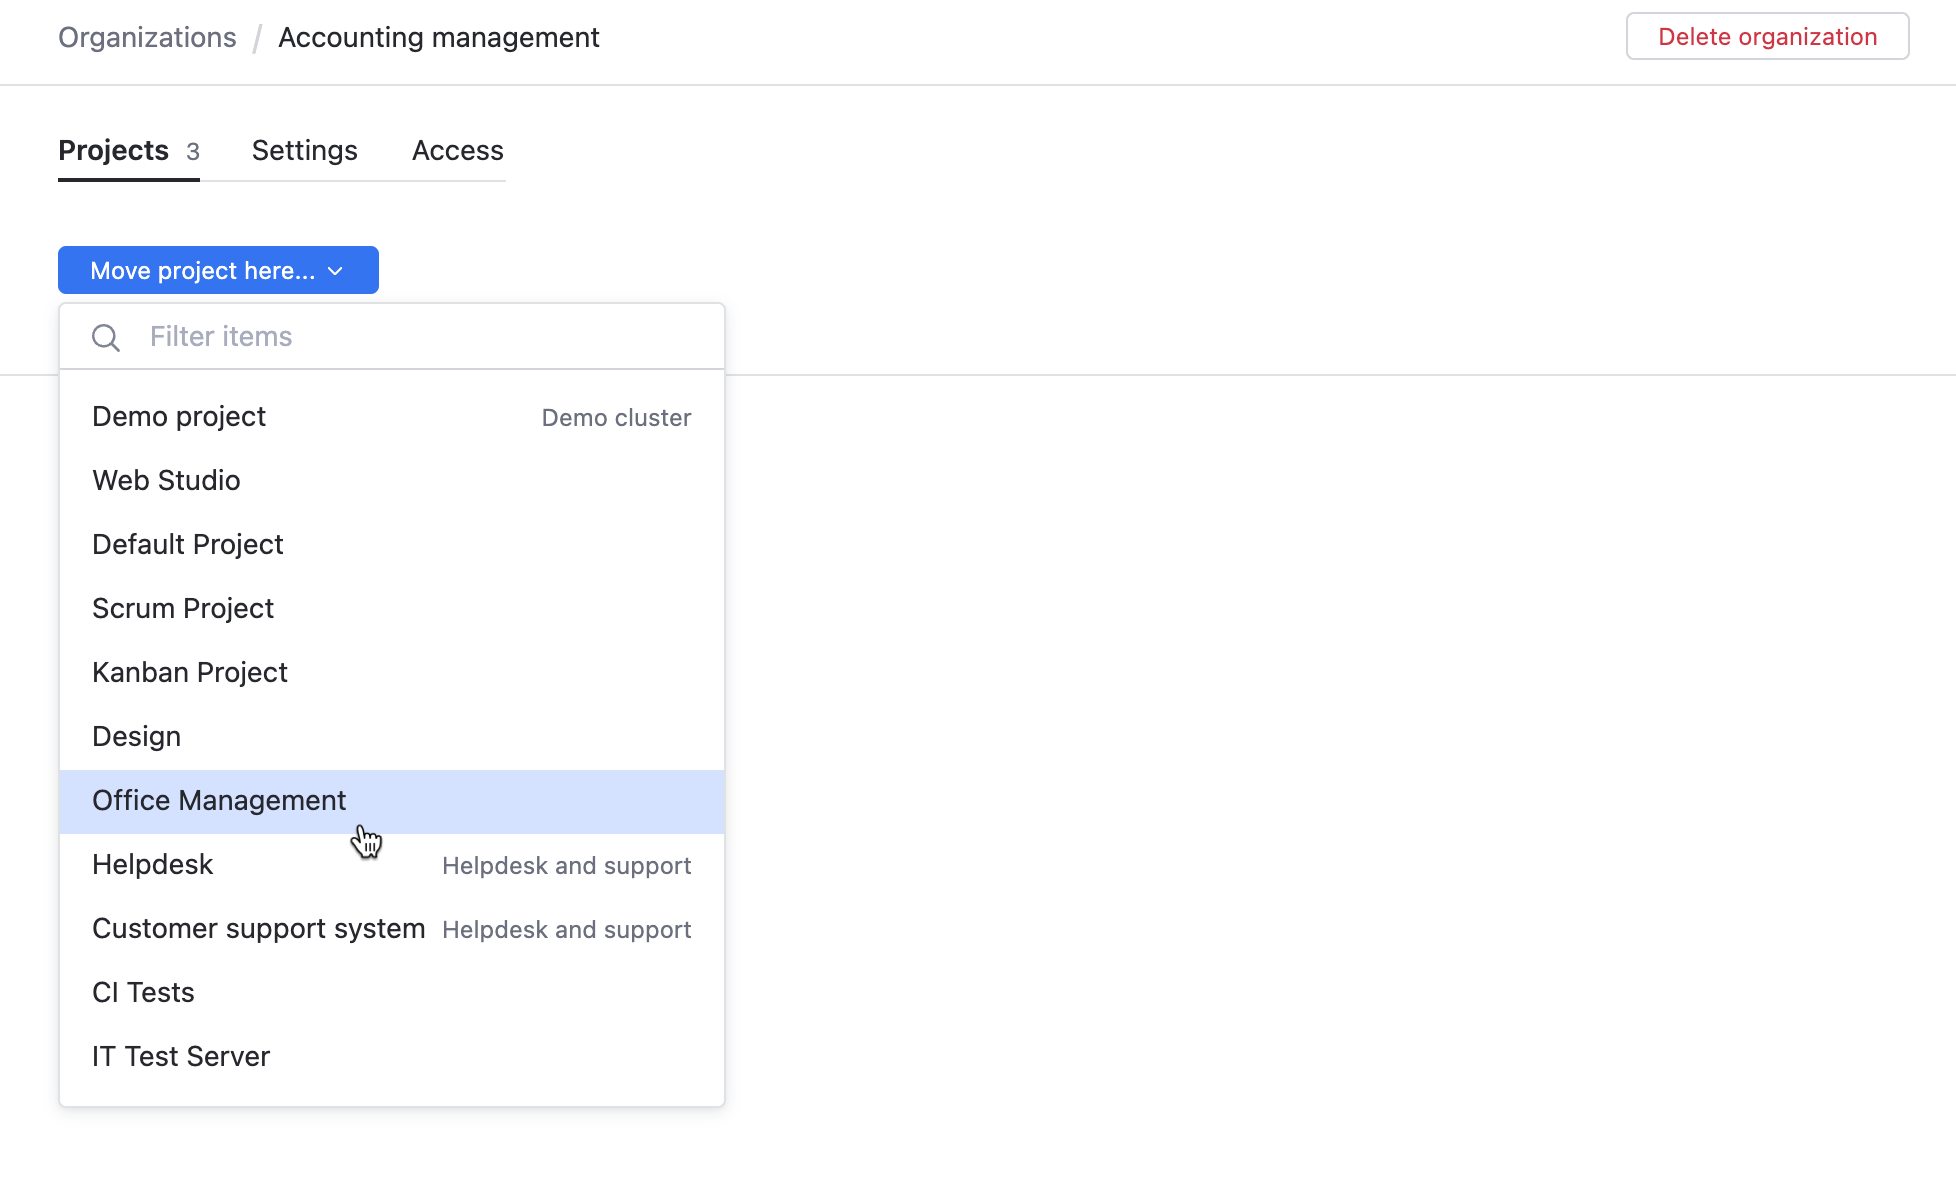Select Demo project from the list

(178, 416)
